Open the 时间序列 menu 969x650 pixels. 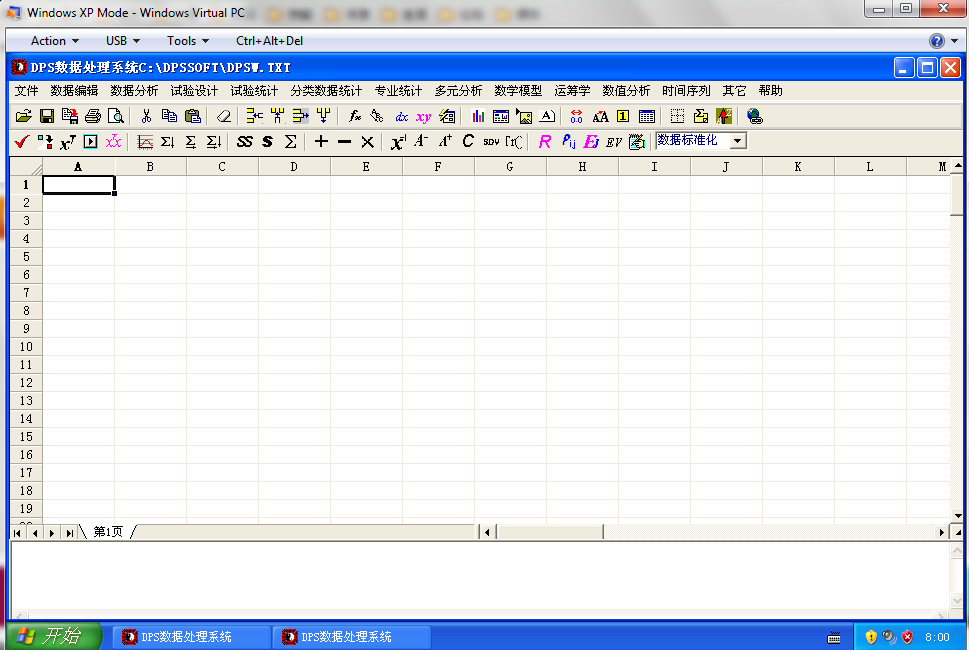(686, 91)
